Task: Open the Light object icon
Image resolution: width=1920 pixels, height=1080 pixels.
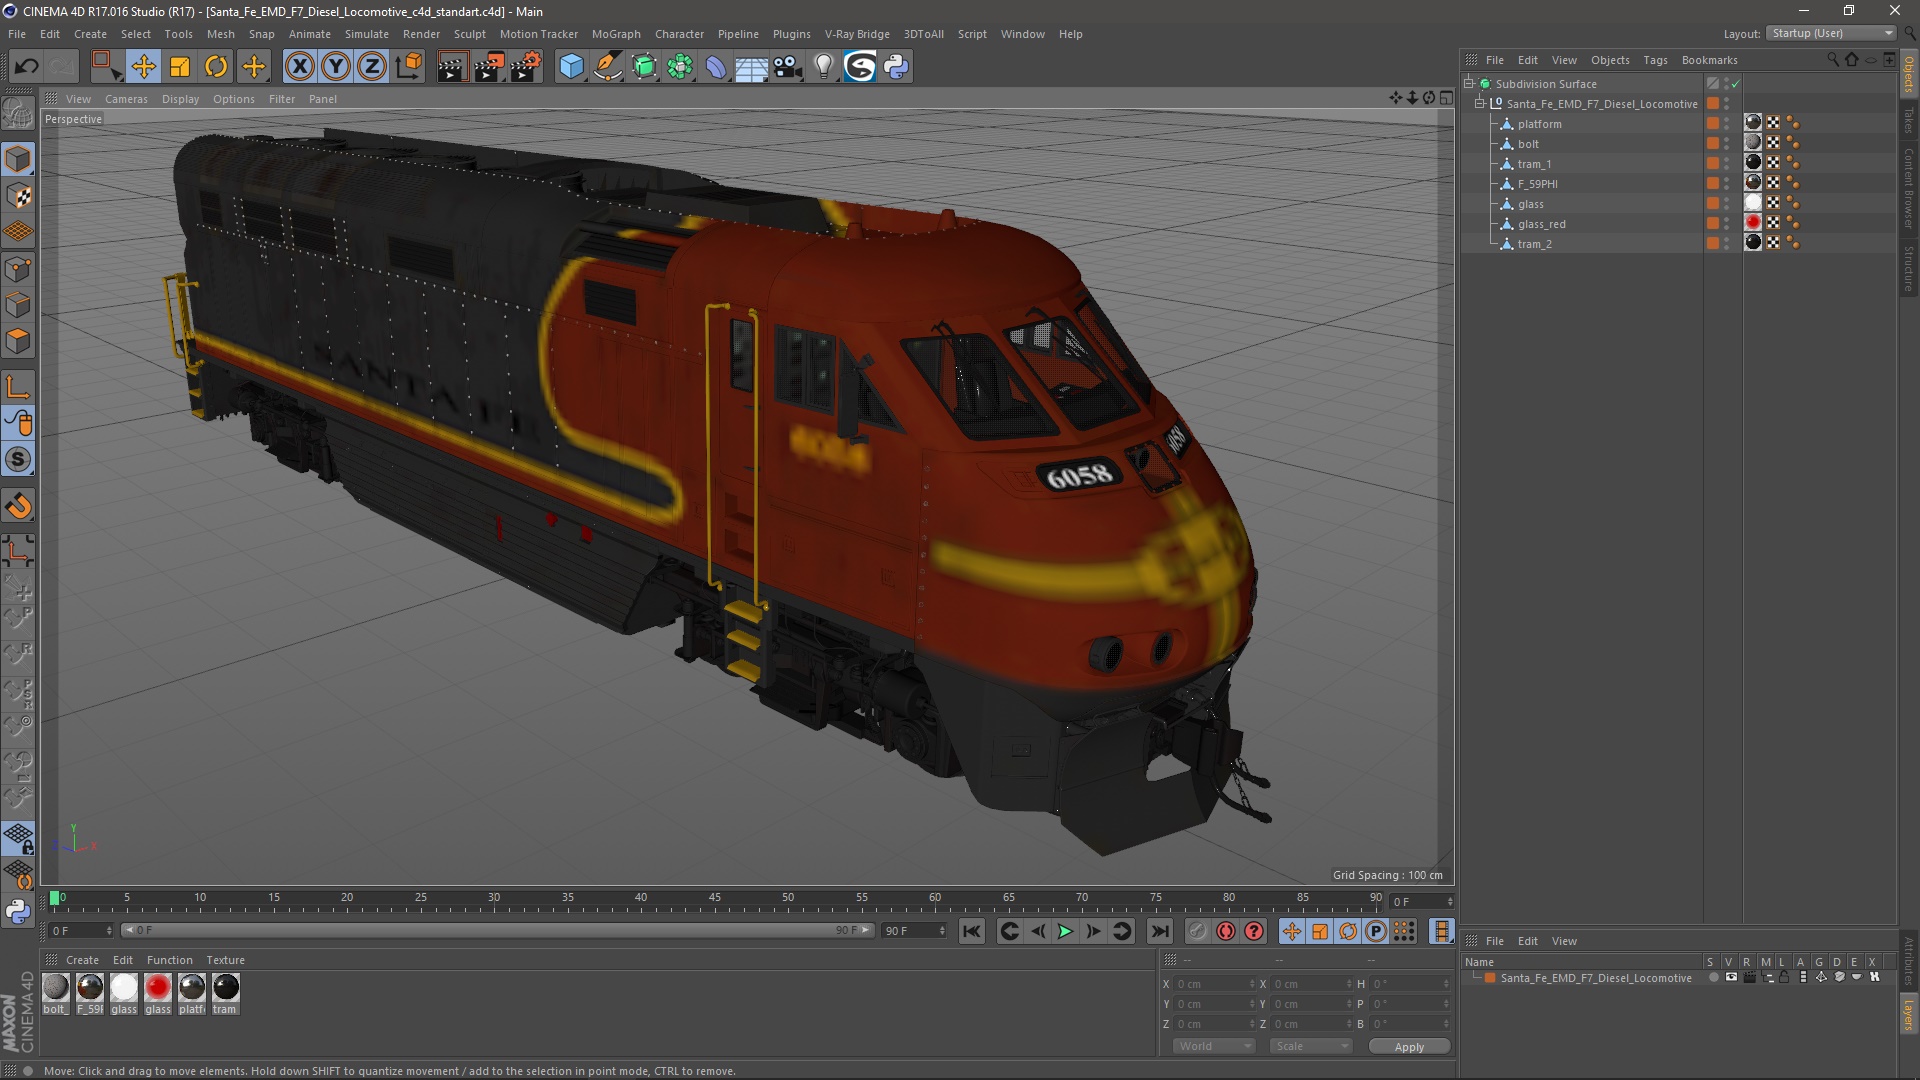Action: [823, 67]
